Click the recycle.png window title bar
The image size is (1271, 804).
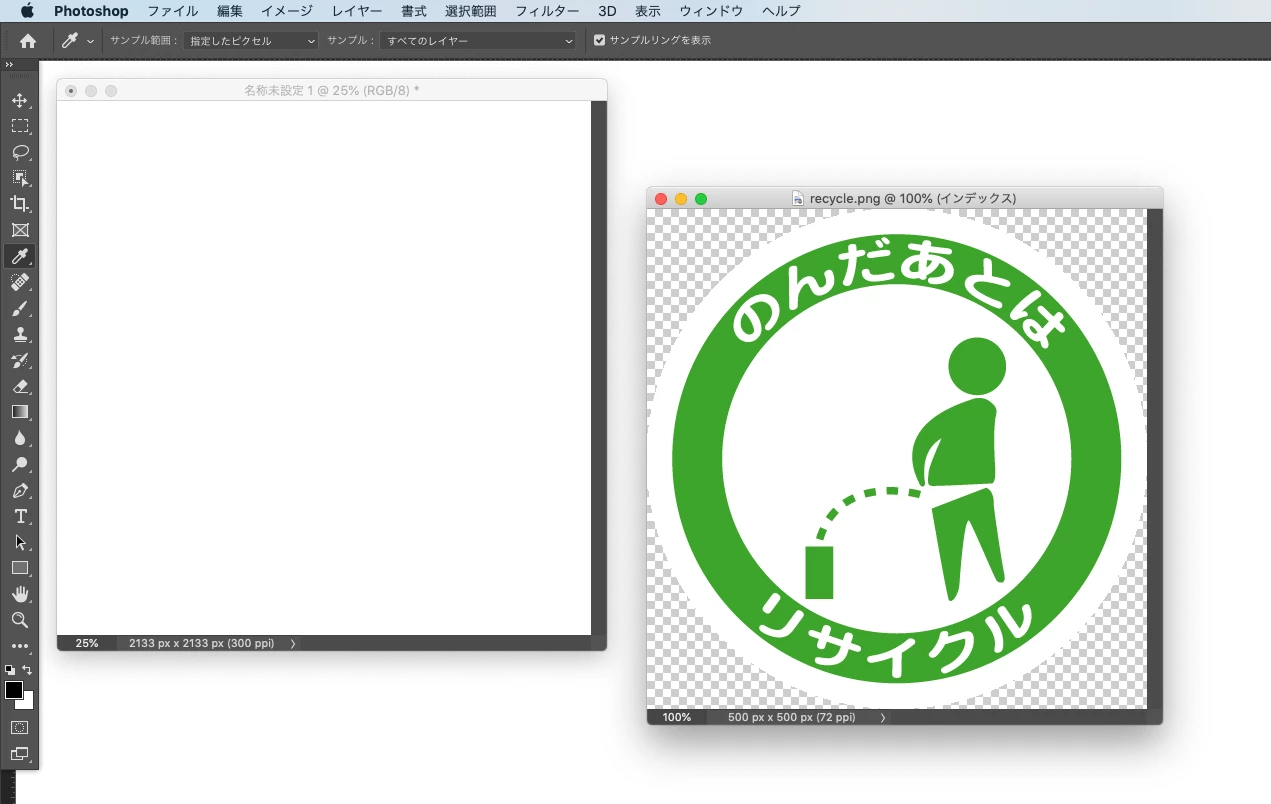(x=904, y=198)
